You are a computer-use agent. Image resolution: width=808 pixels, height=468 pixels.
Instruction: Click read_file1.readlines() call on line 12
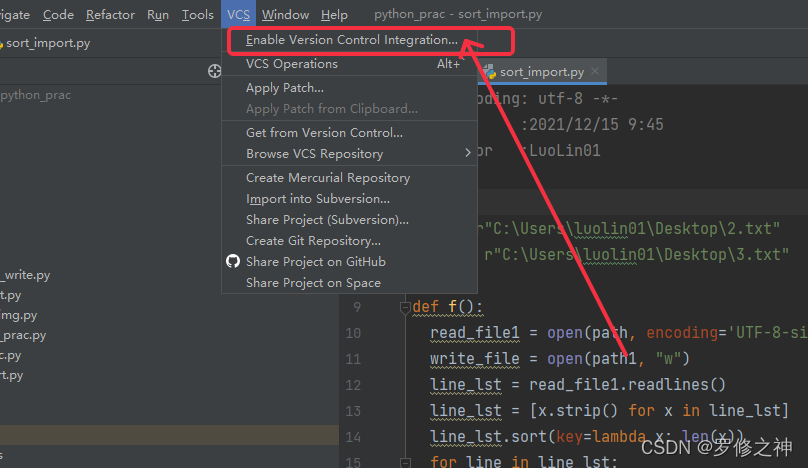[628, 385]
